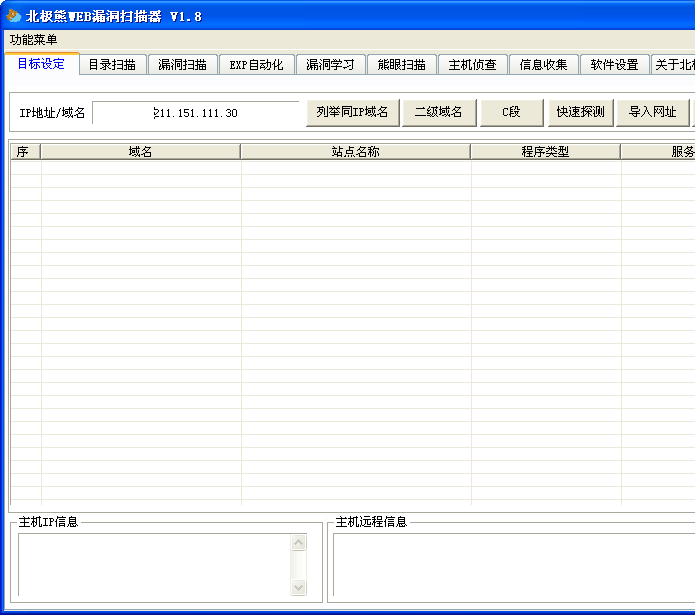Switch to the 目标设定 tab

click(42, 64)
